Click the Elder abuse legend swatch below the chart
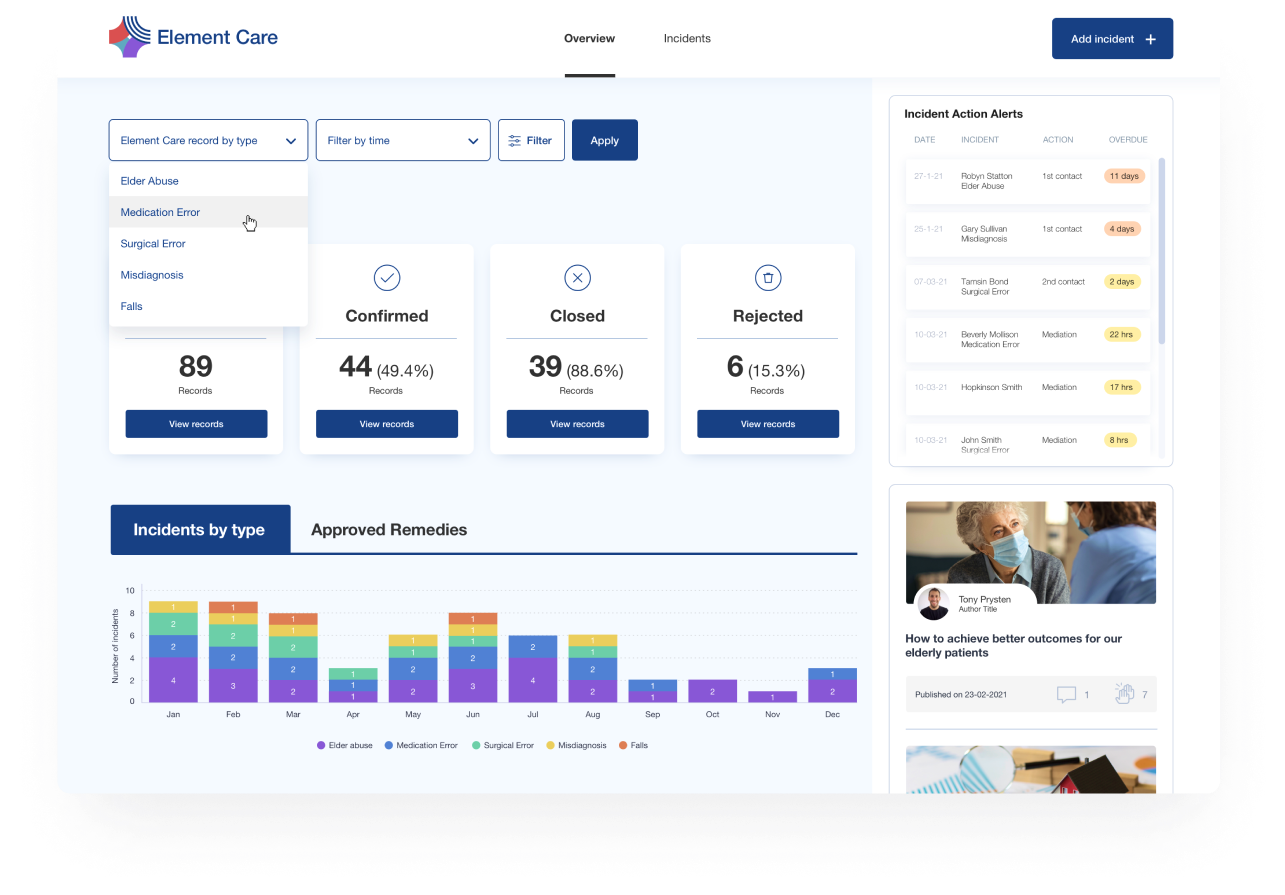This screenshot has height=895, width=1285. [x=321, y=745]
